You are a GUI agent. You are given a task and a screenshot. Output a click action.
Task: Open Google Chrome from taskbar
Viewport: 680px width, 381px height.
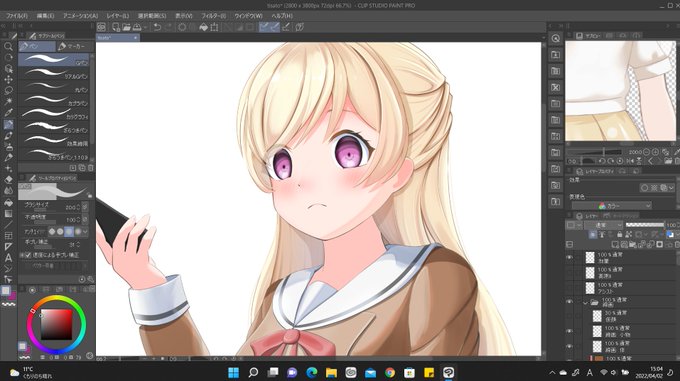[389, 372]
